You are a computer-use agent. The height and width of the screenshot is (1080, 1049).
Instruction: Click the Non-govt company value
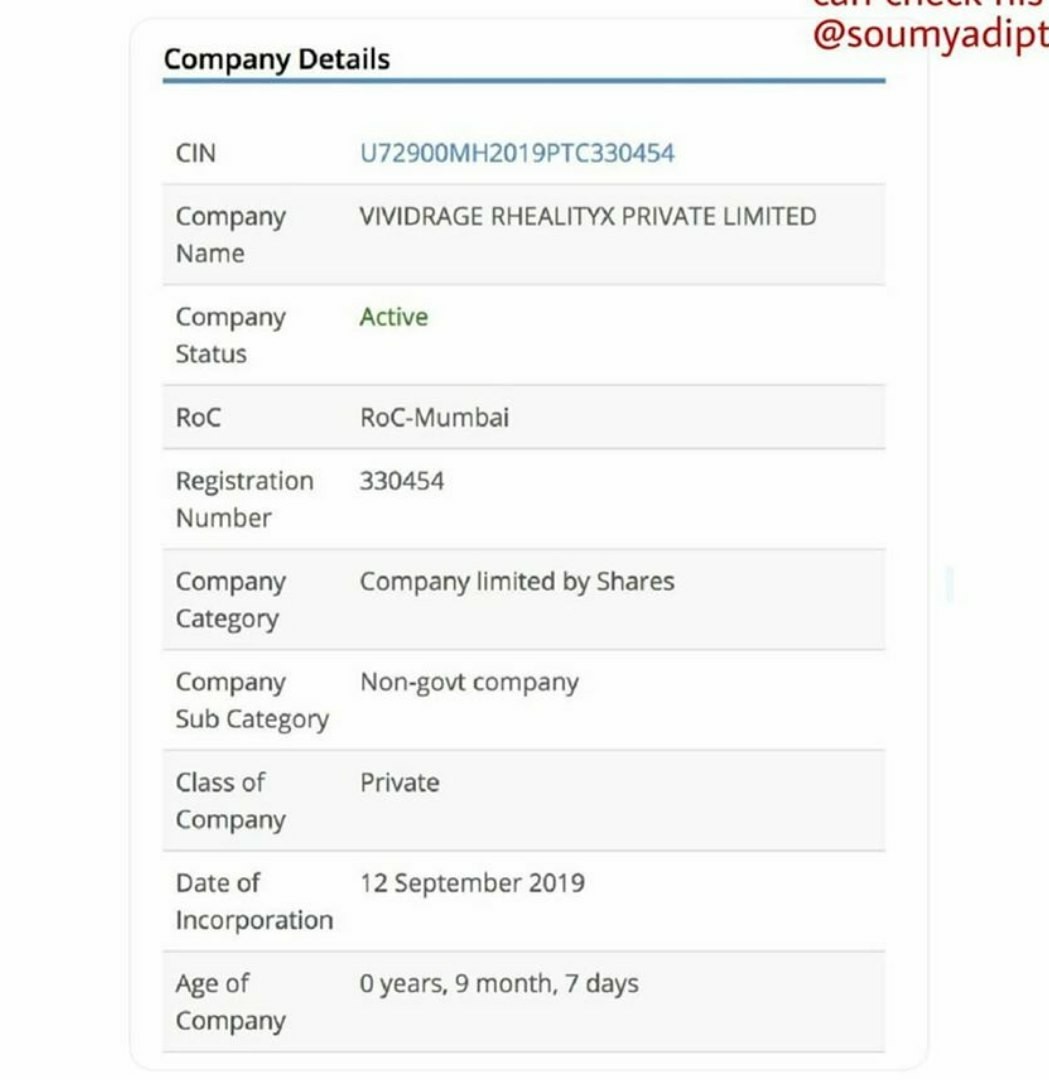[x=470, y=683]
